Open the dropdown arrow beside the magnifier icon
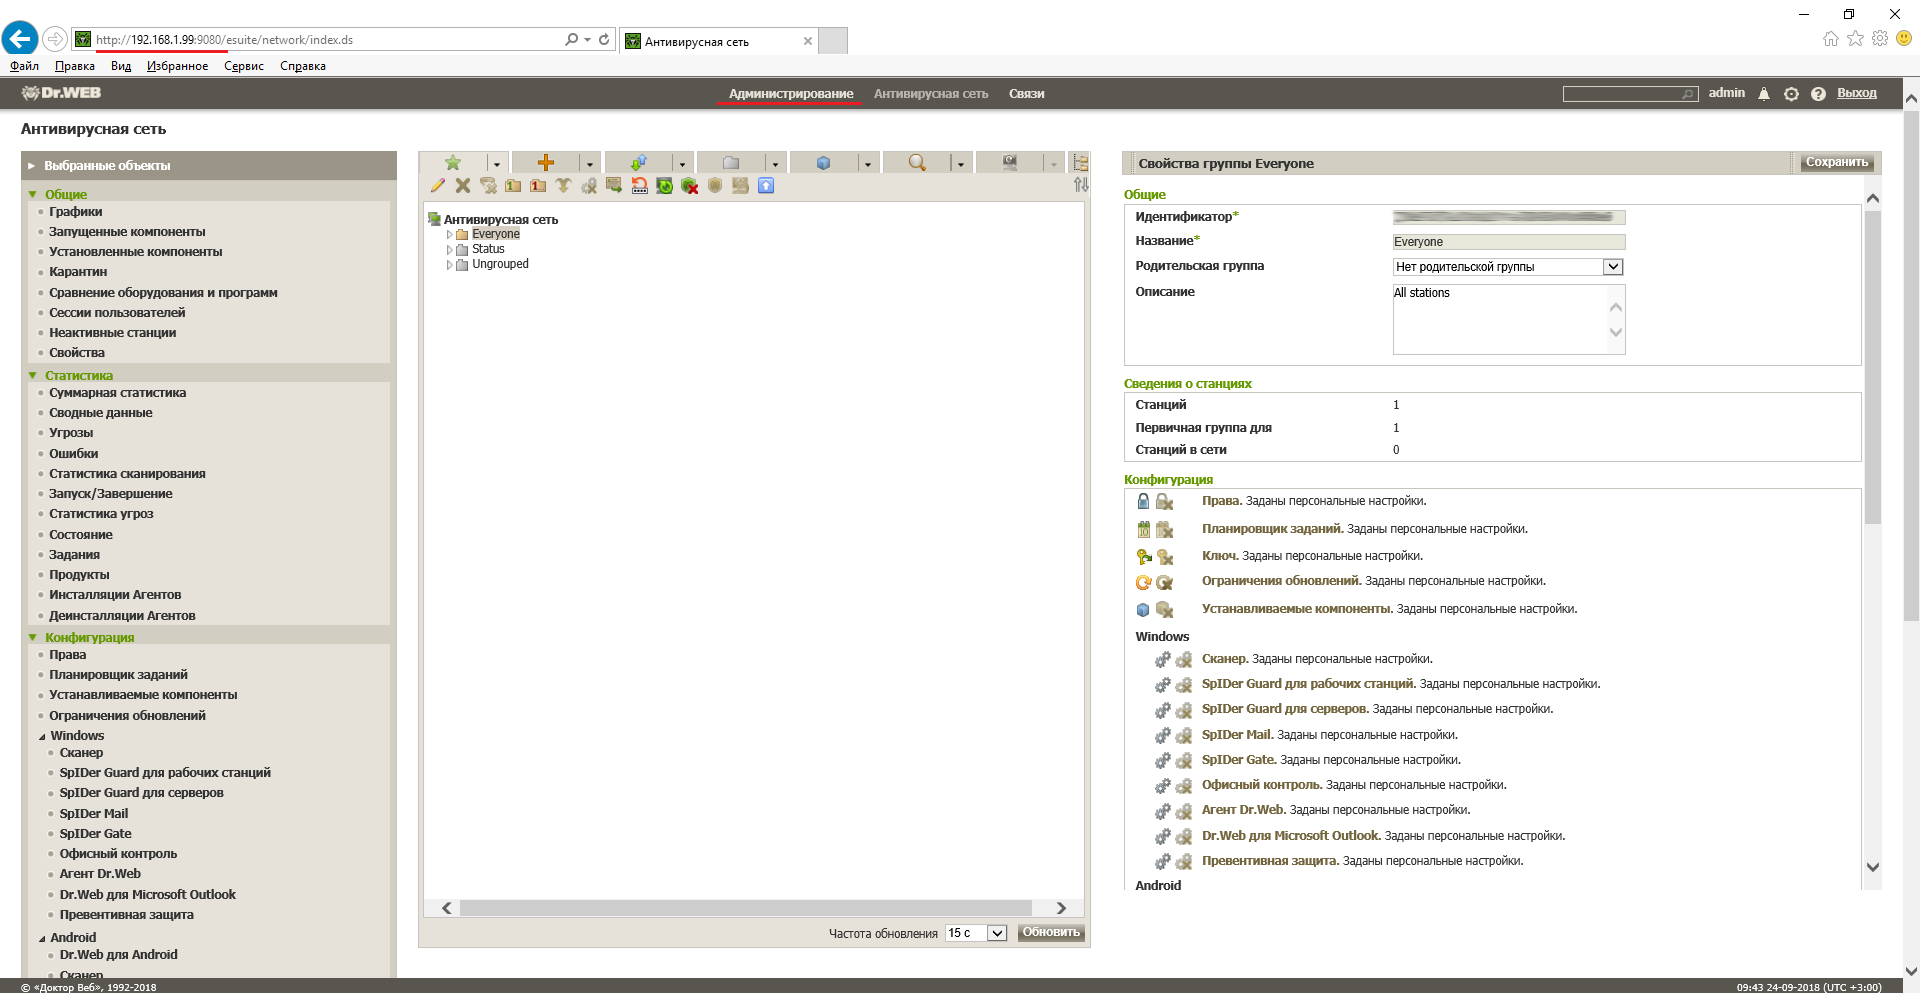 (x=960, y=164)
